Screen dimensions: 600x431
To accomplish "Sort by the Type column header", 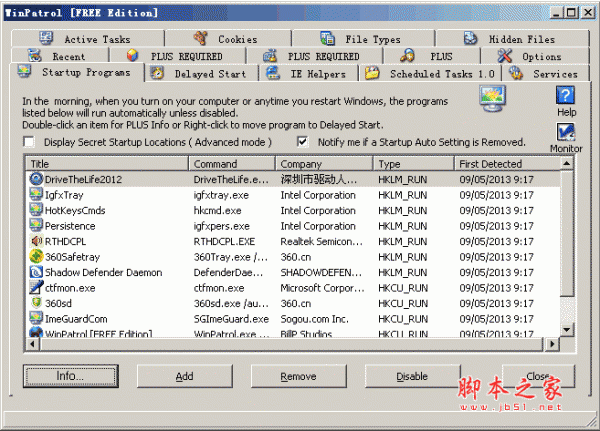I will tap(414, 164).
